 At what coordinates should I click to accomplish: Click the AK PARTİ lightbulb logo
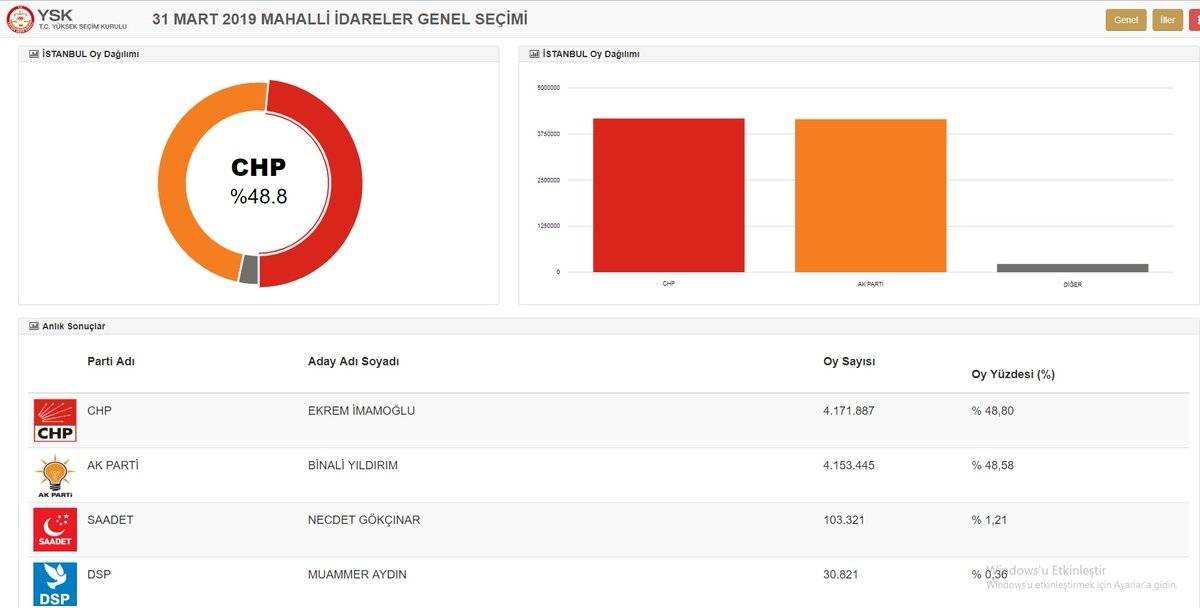55,476
